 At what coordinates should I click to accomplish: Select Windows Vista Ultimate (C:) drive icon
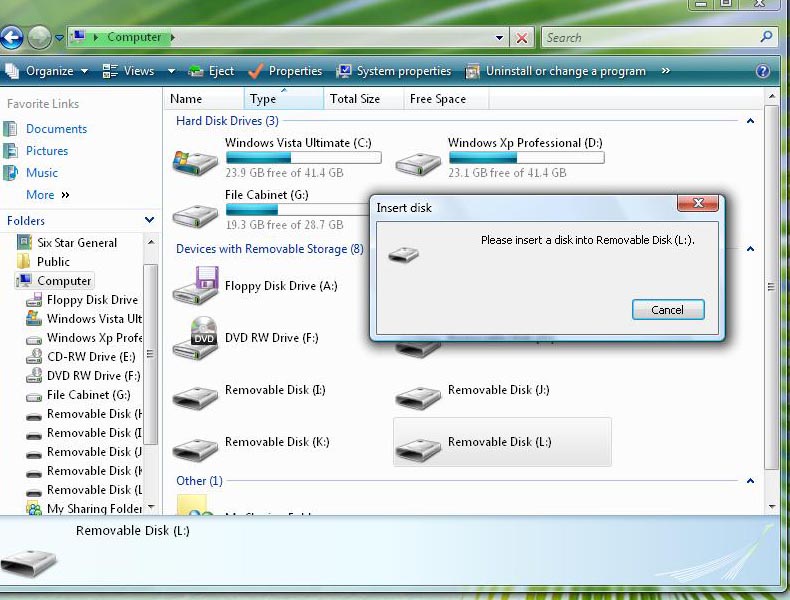(195, 162)
